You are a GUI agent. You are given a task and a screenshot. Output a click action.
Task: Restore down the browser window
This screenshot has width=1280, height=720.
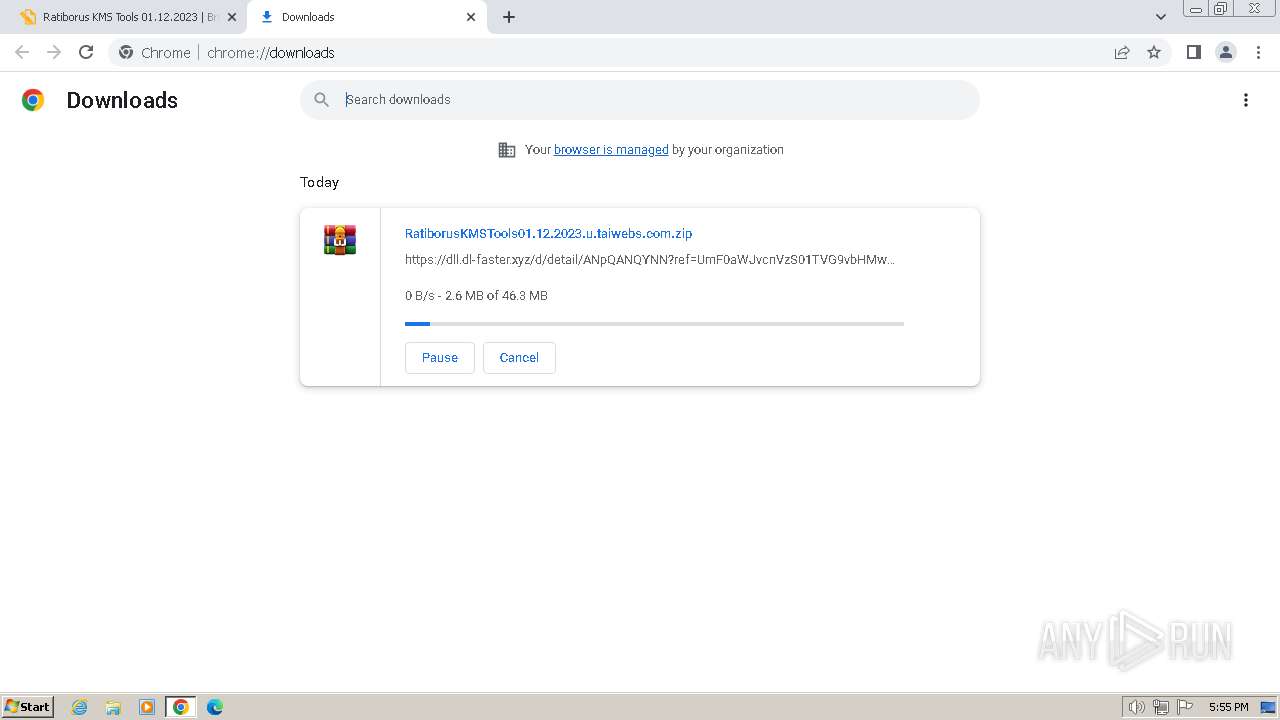click(x=1221, y=8)
